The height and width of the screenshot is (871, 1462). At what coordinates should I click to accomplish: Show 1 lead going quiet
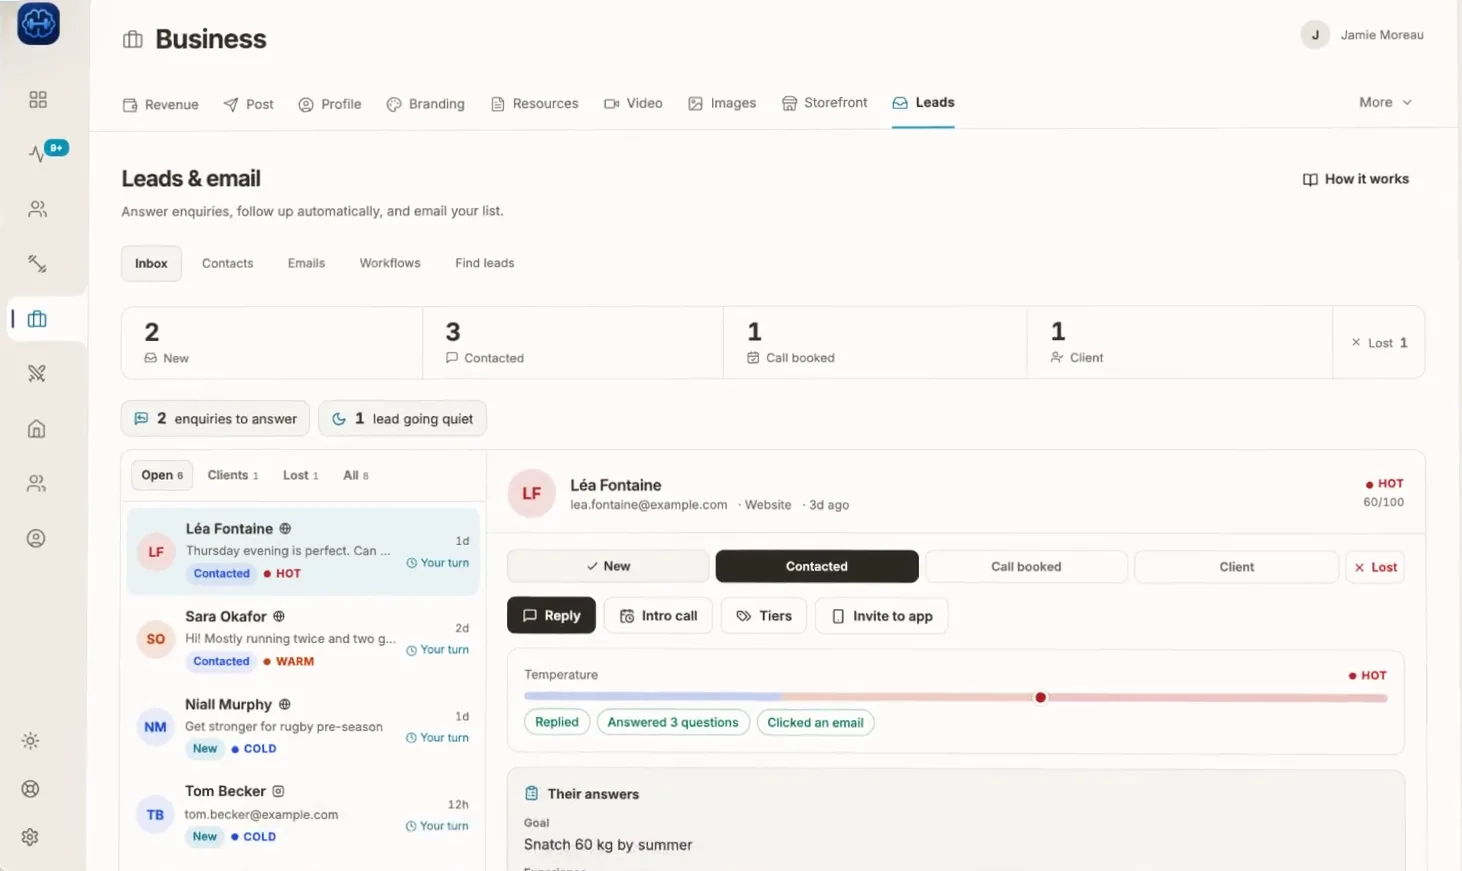pos(402,419)
